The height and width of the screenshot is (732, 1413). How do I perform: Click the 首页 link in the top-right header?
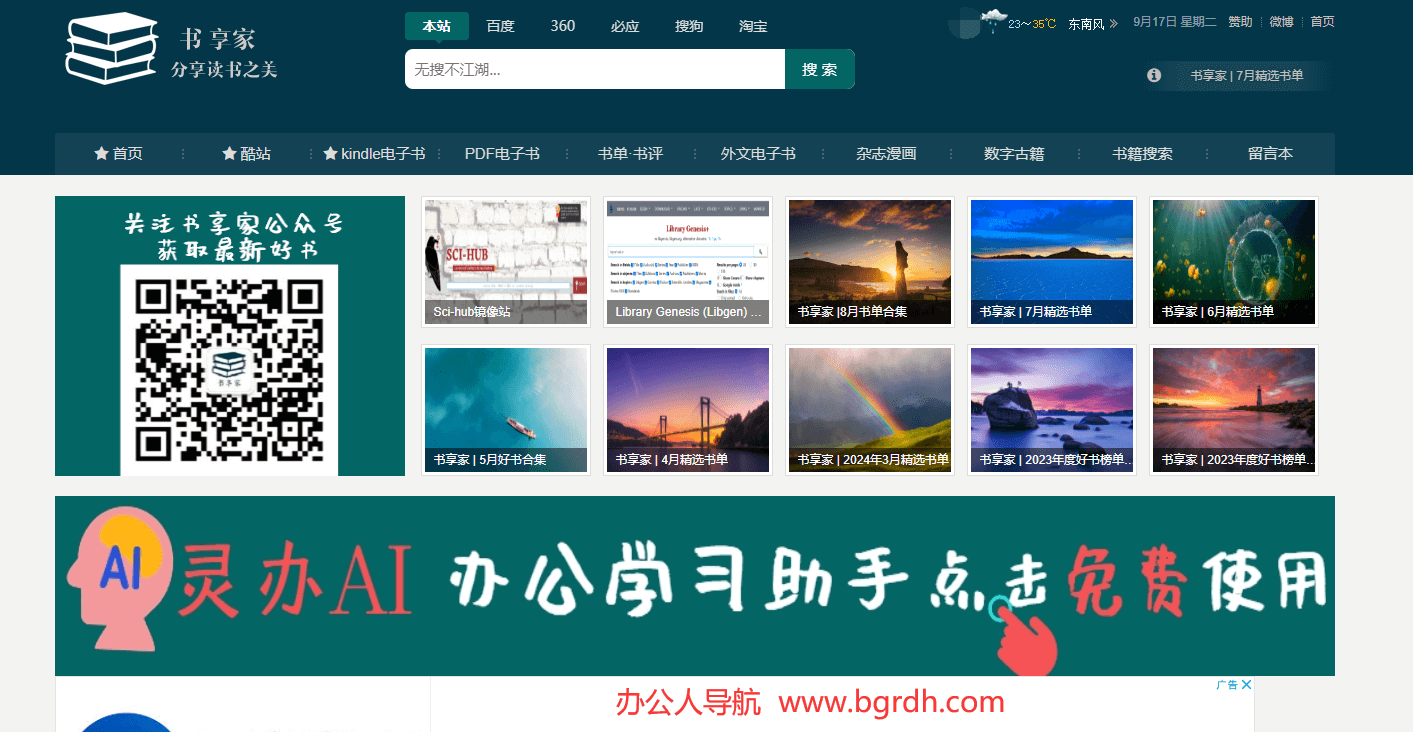(1322, 22)
